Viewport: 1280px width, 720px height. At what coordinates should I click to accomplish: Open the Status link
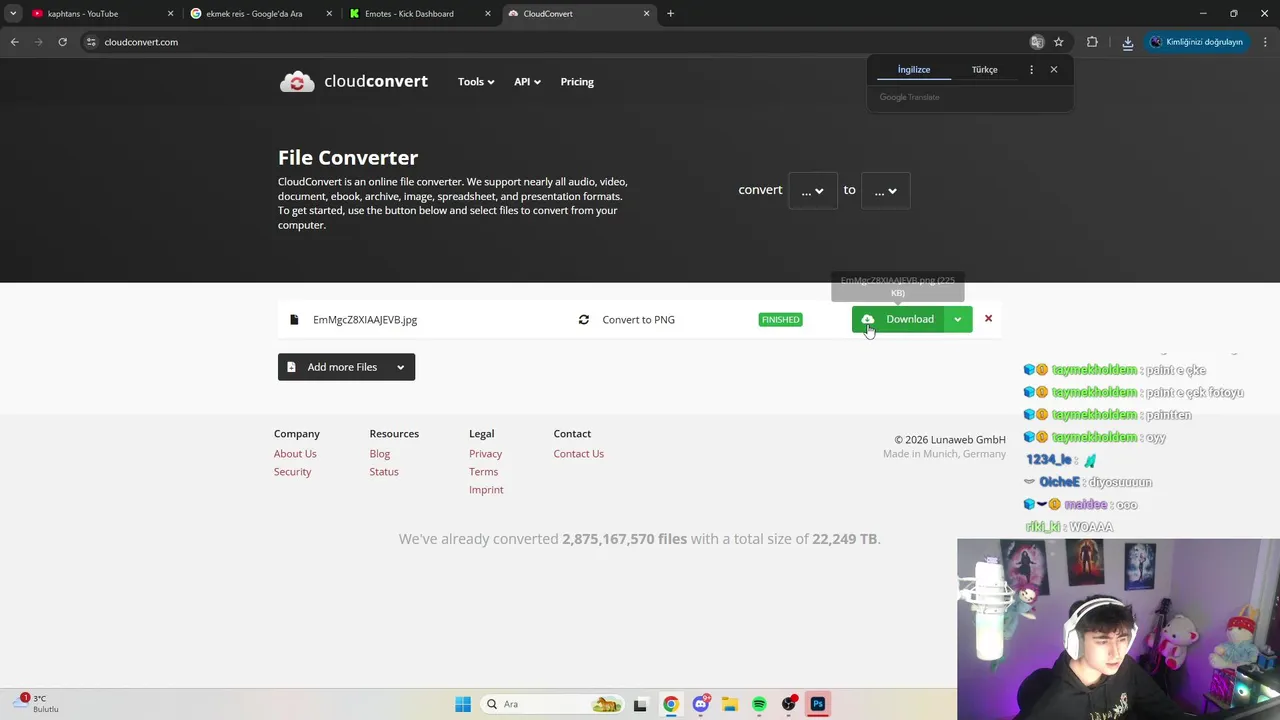click(384, 472)
